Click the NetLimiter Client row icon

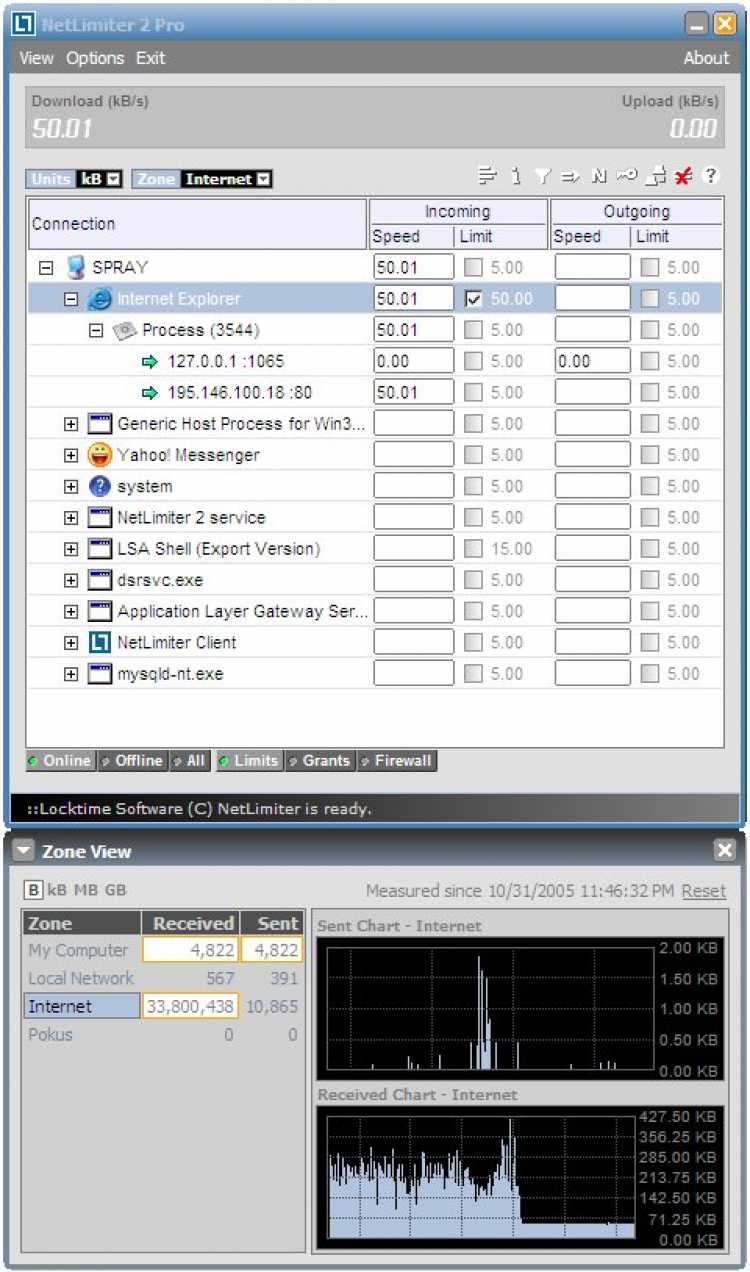click(x=100, y=642)
